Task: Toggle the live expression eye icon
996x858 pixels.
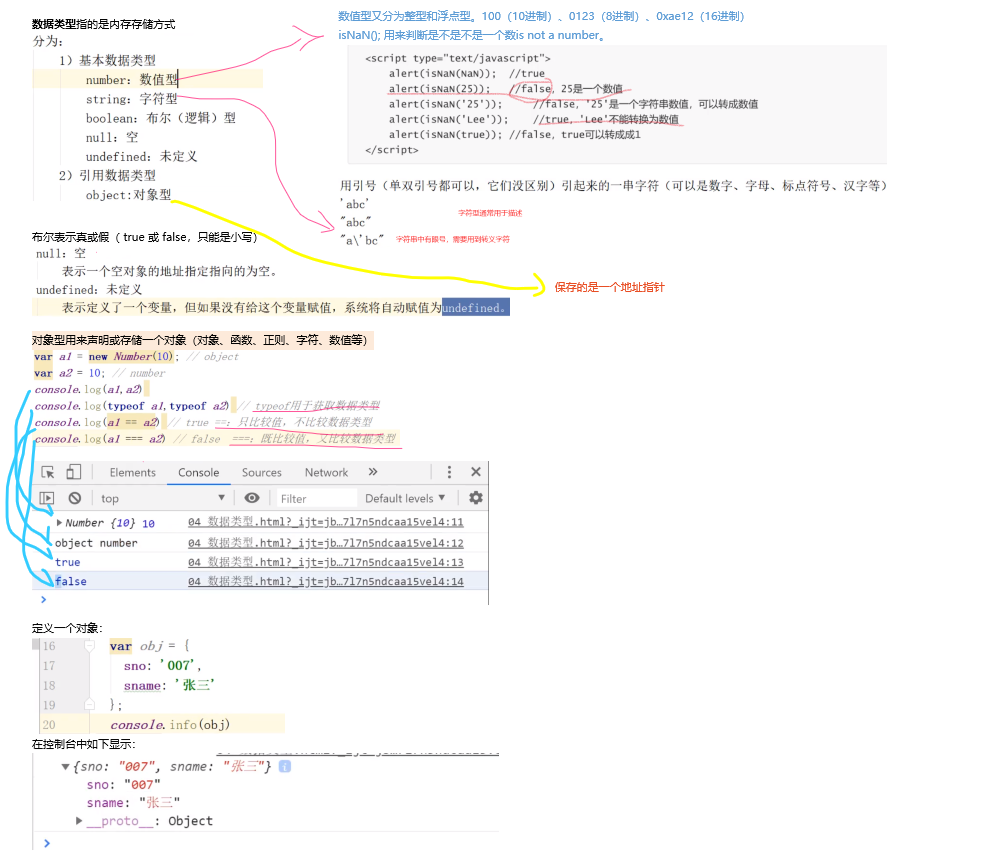Action: point(252,498)
